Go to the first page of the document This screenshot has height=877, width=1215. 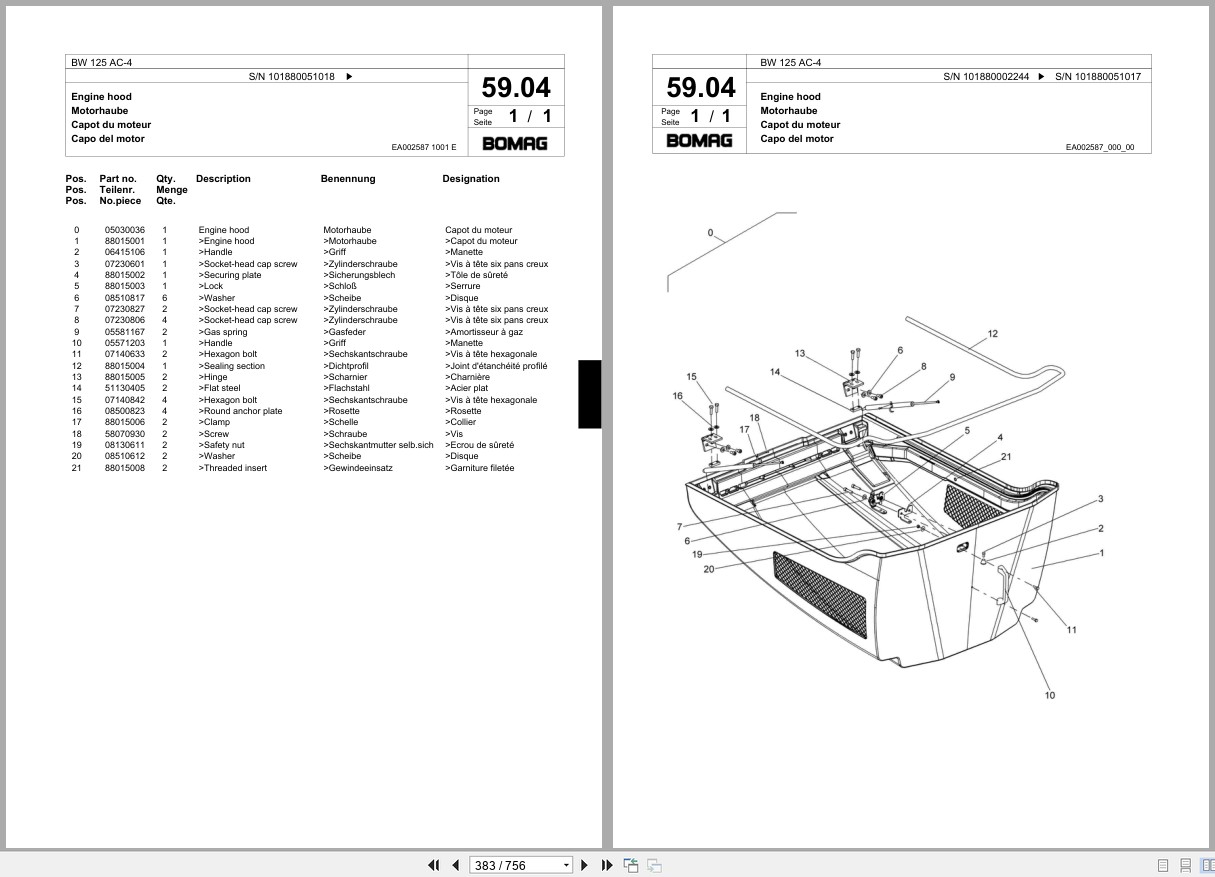pos(434,865)
